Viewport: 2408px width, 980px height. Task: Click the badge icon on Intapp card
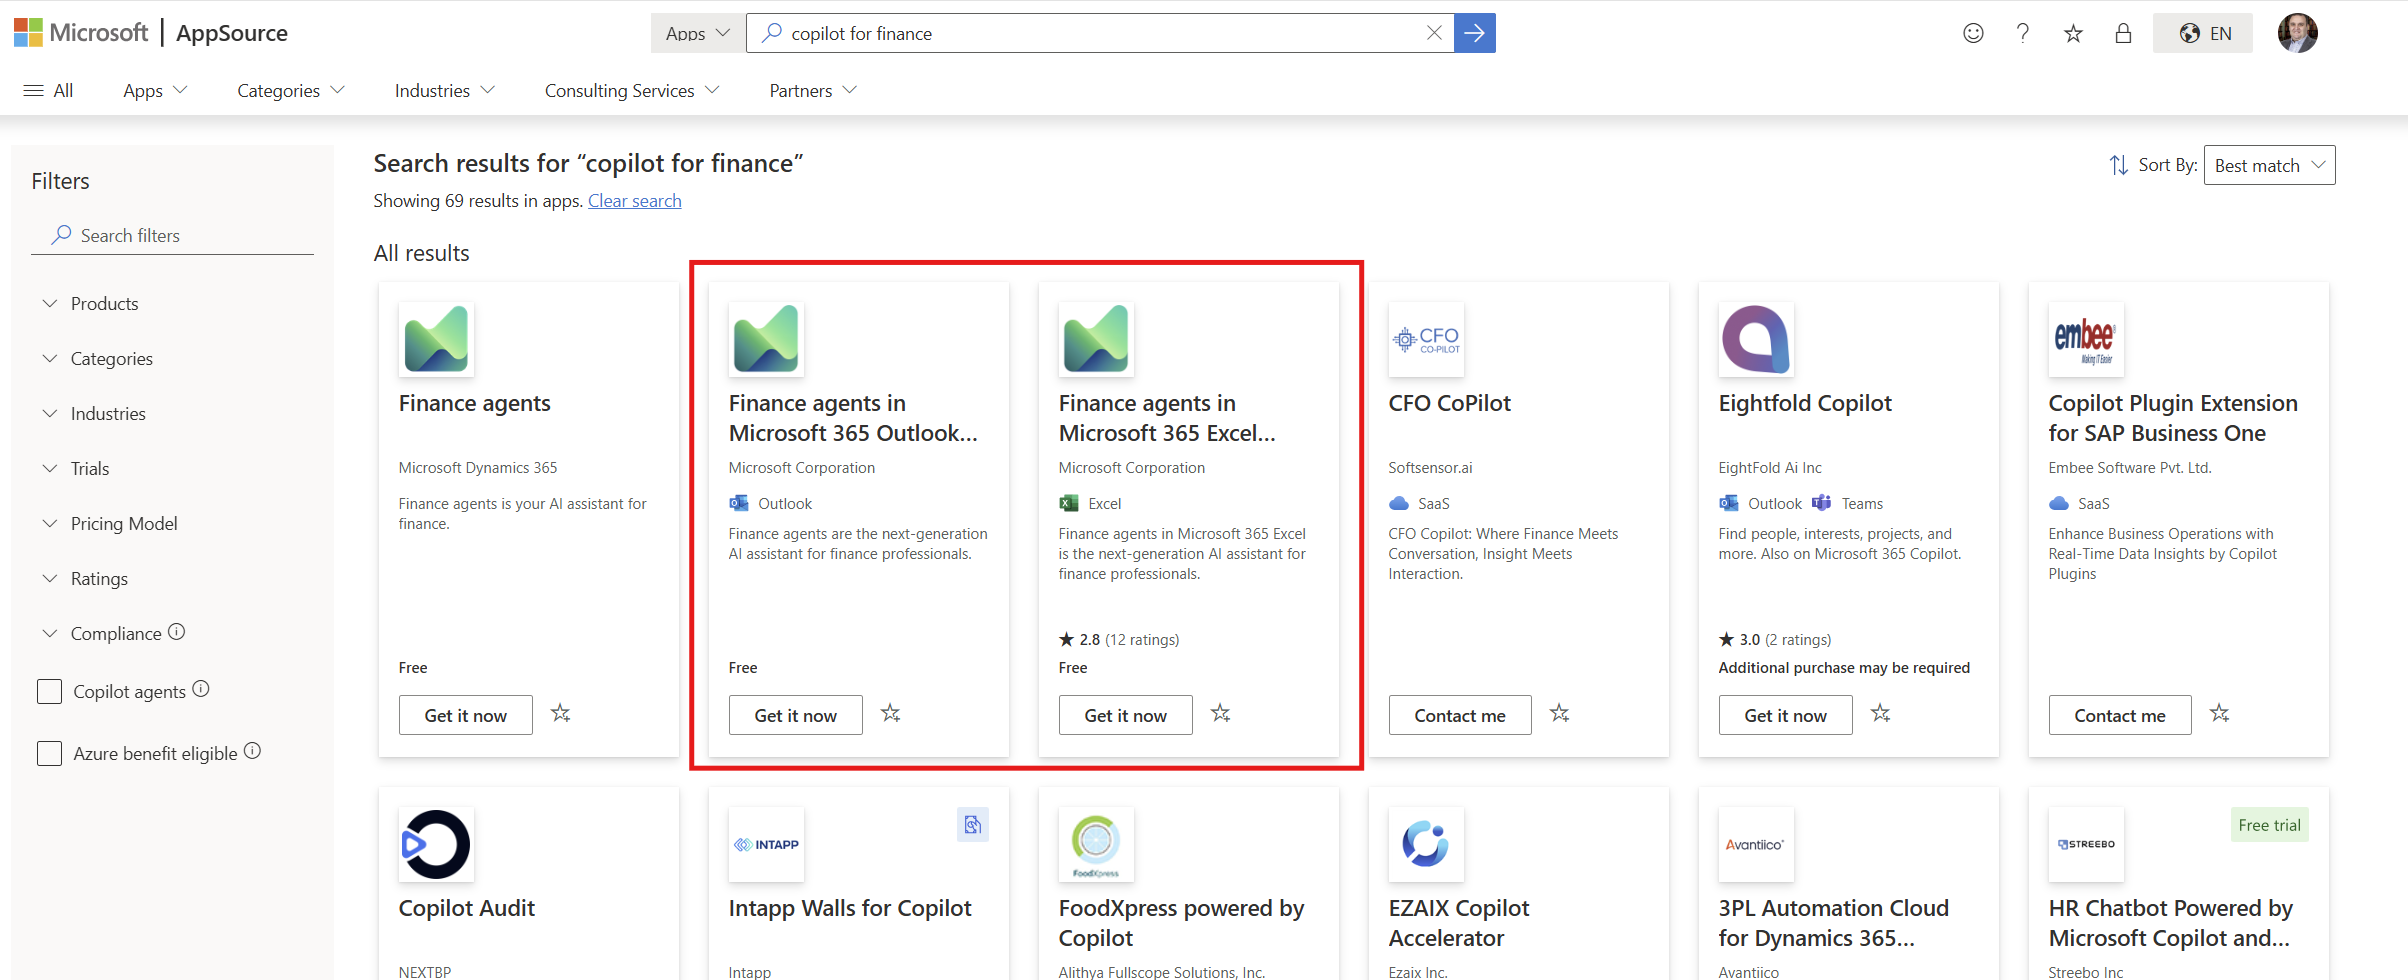point(973,825)
